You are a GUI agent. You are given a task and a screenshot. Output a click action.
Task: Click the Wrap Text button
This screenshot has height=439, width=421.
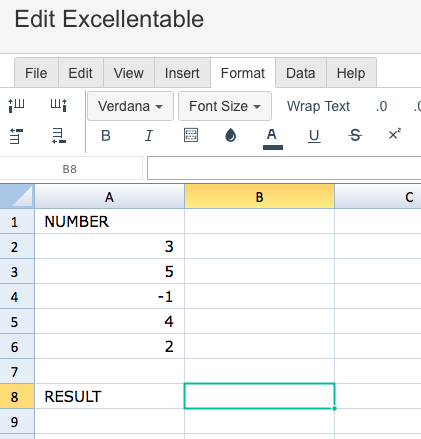318,106
